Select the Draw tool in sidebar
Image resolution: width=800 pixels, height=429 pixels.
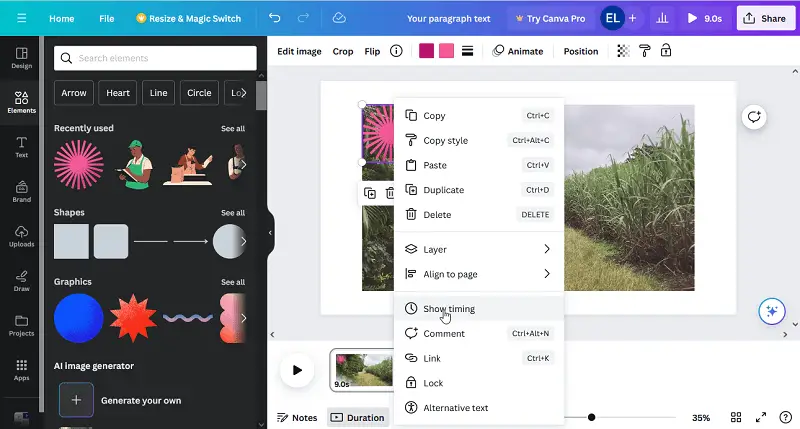(21, 279)
